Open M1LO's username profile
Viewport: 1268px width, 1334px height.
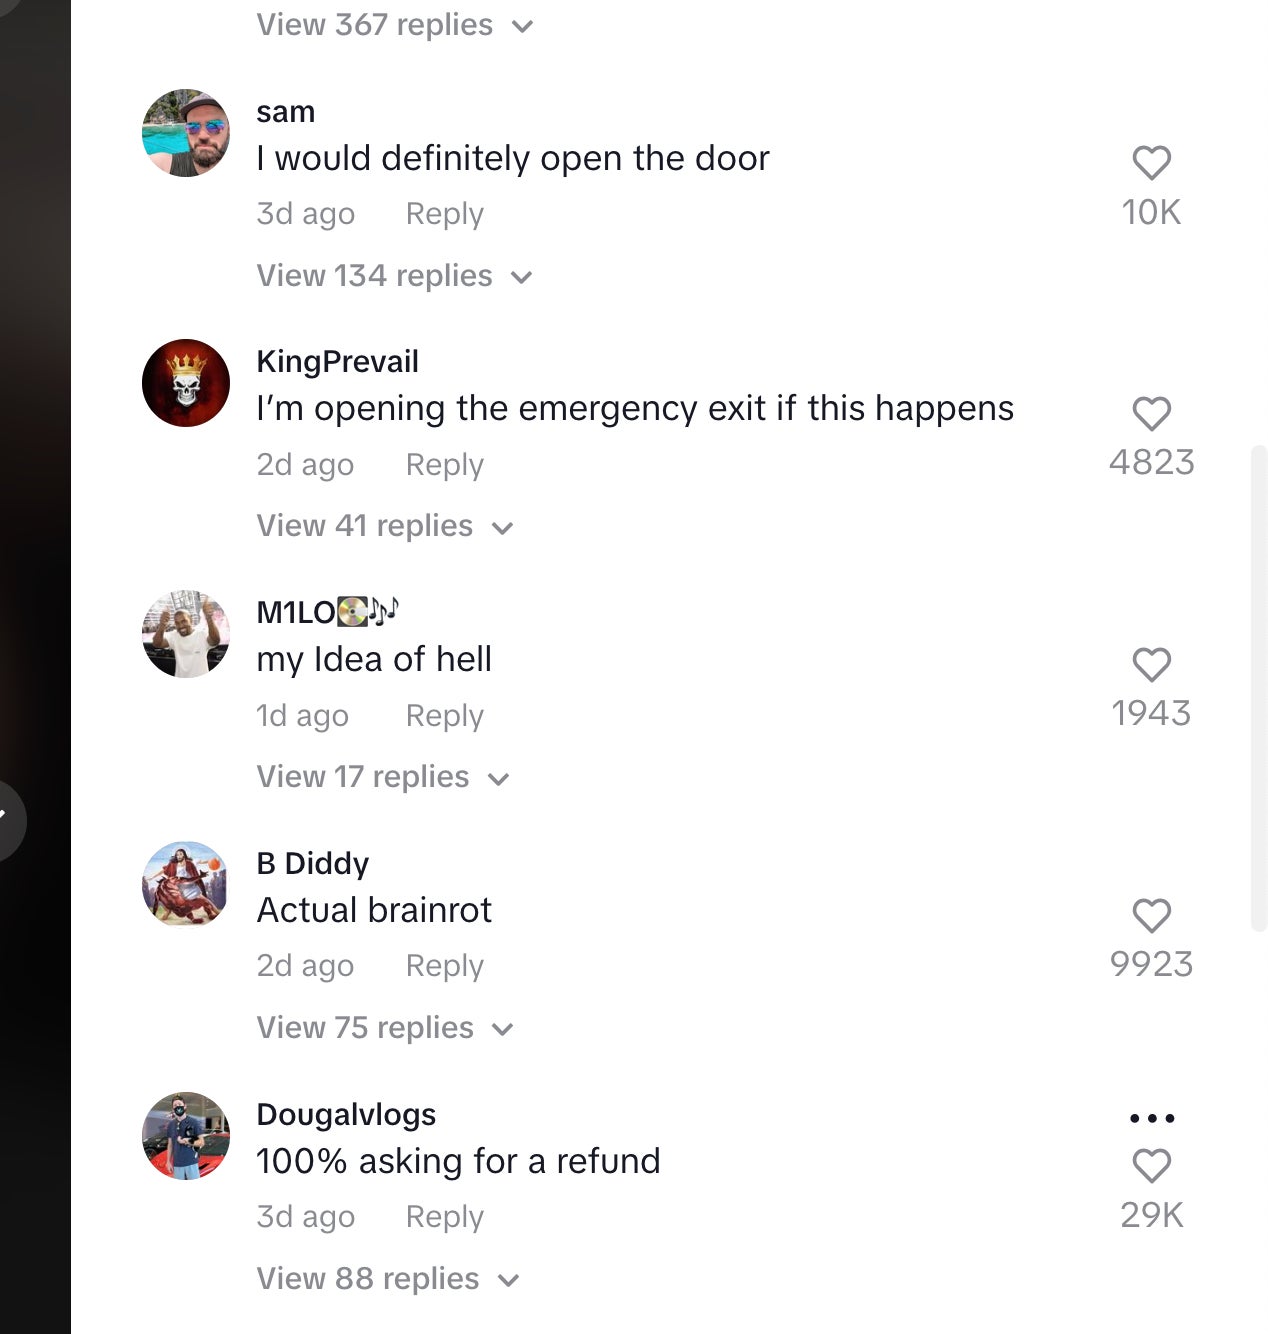[328, 611]
